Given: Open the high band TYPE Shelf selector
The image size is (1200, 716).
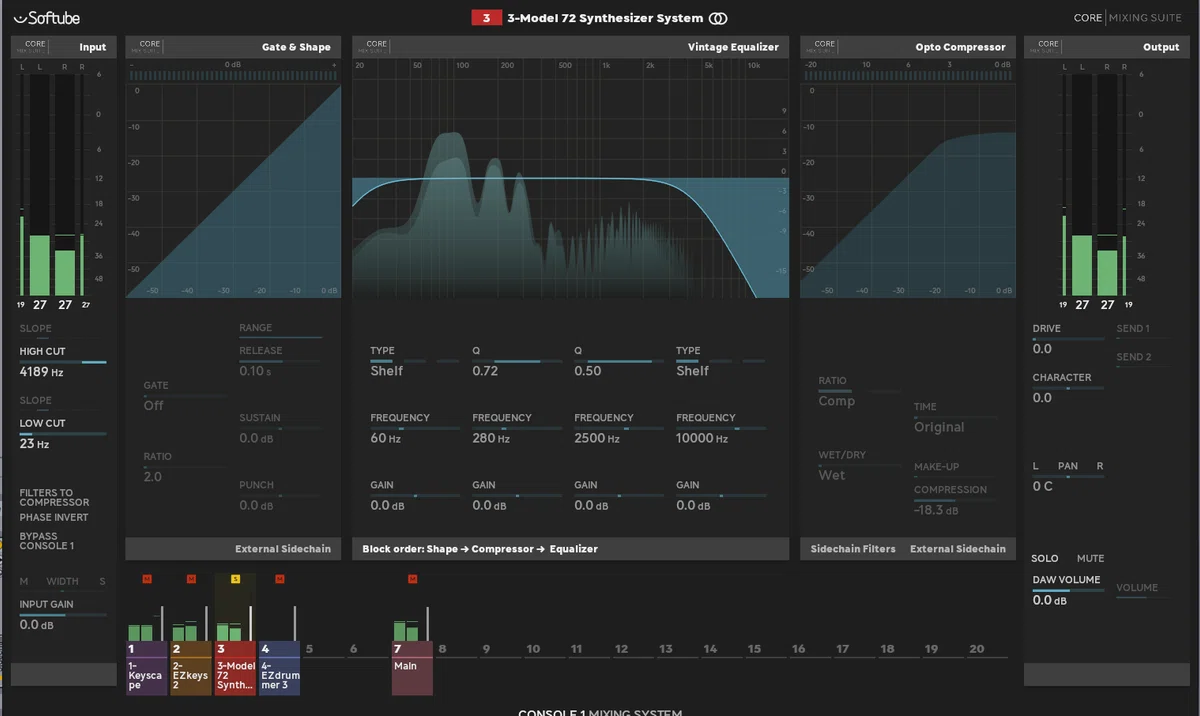Looking at the screenshot, I should 692,371.
